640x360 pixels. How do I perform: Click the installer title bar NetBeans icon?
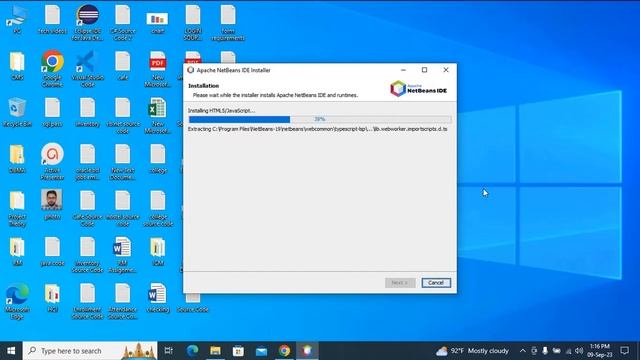191,70
